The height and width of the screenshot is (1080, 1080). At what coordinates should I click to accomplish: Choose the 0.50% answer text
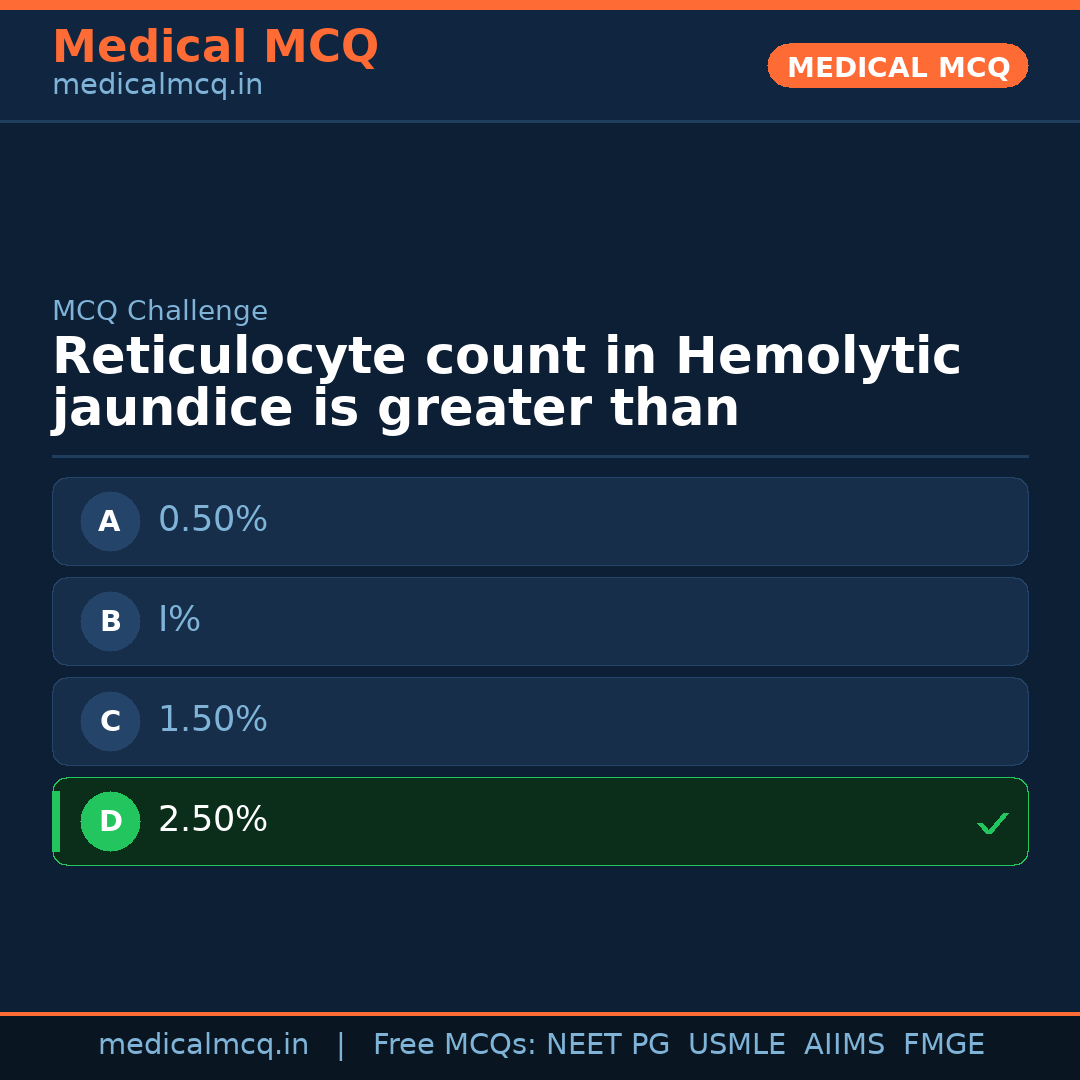[213, 520]
